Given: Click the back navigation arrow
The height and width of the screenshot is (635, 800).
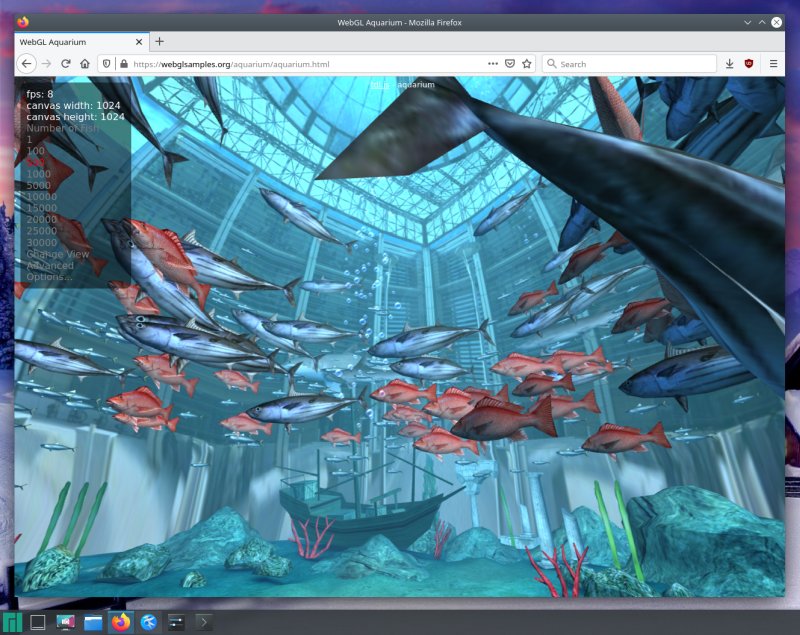Looking at the screenshot, I should (27, 63).
